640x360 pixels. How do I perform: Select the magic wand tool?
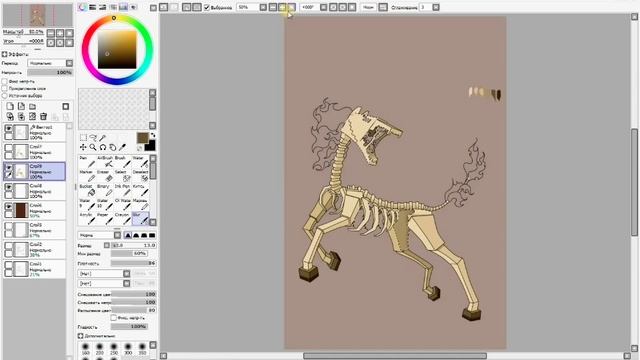[x=103, y=138]
